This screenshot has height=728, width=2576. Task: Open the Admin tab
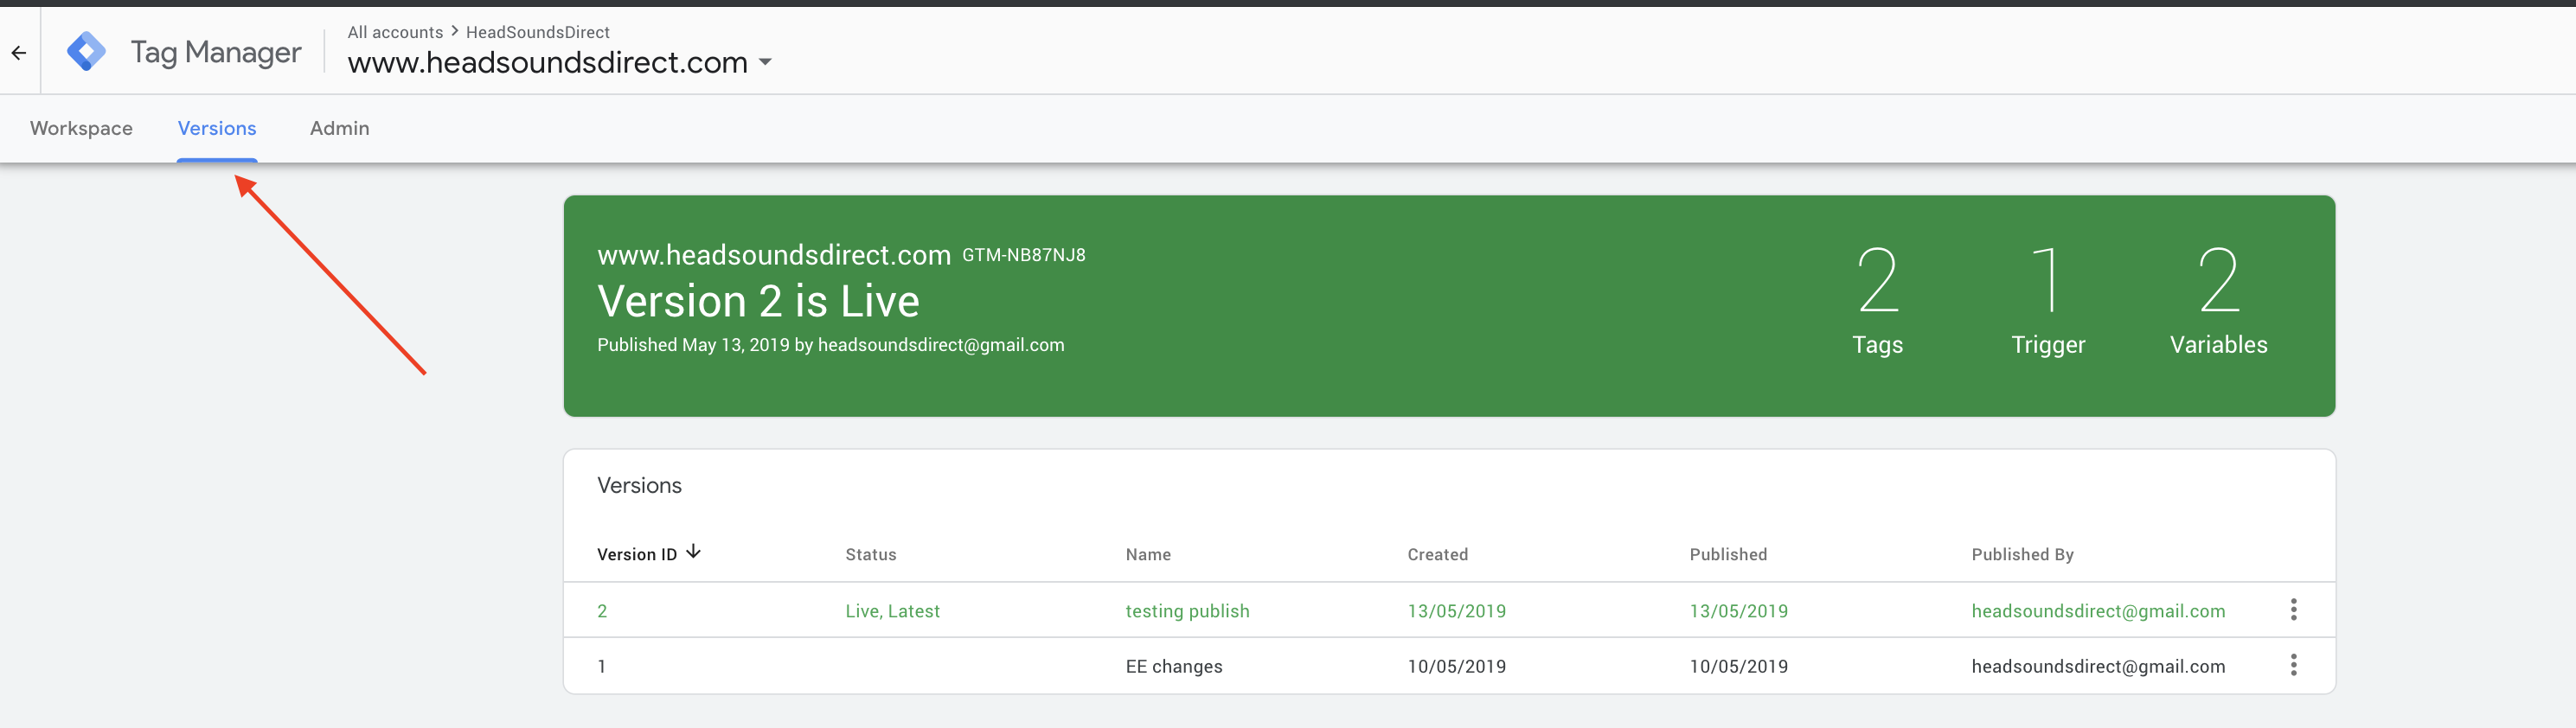[339, 128]
